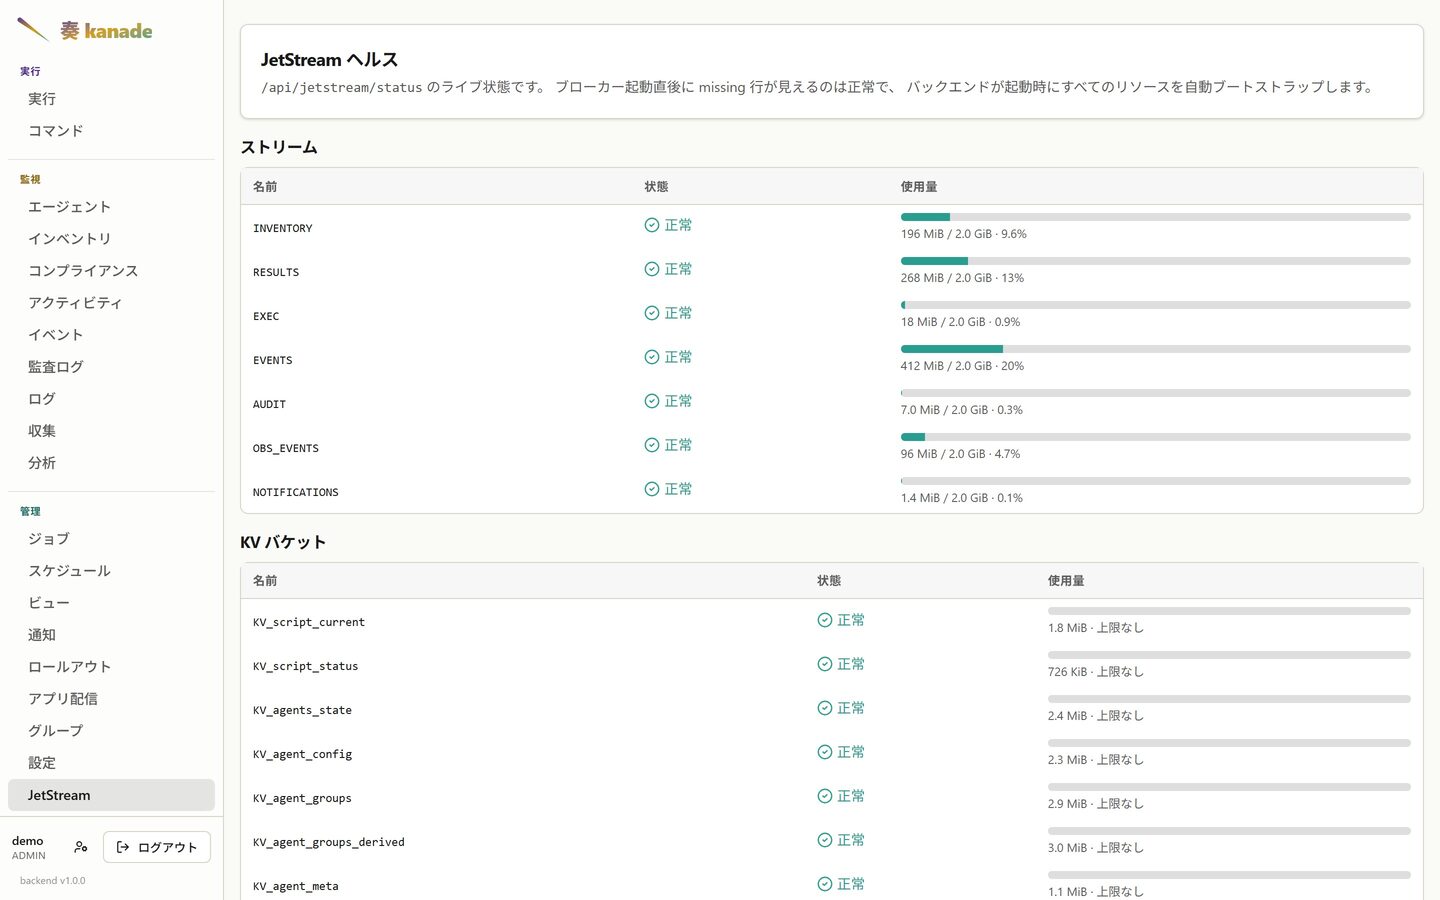This screenshot has width=1440, height=900.
Task: Click the status check icon for KV_script_status
Action: click(x=825, y=664)
